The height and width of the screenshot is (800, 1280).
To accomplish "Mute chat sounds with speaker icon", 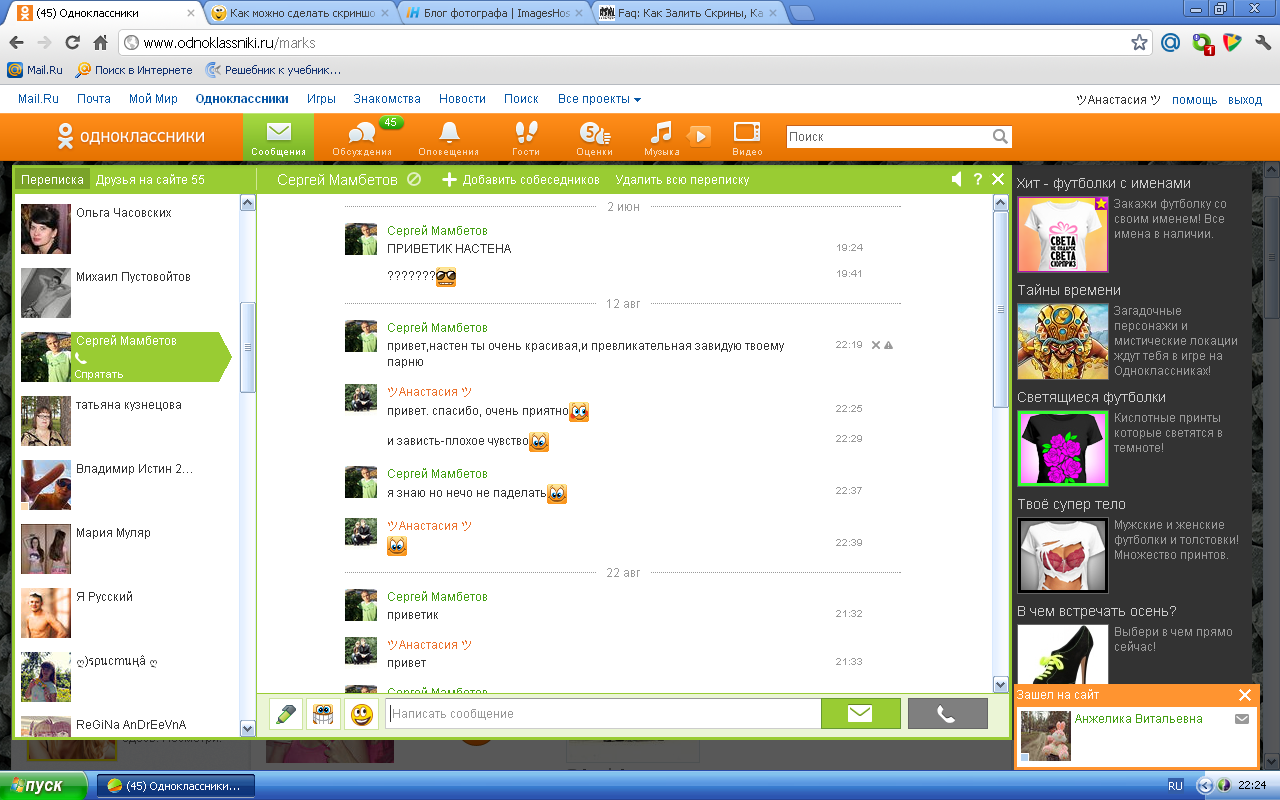I will click(957, 179).
